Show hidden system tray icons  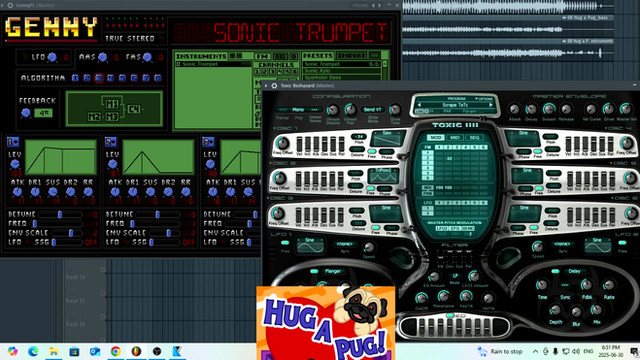coord(535,351)
